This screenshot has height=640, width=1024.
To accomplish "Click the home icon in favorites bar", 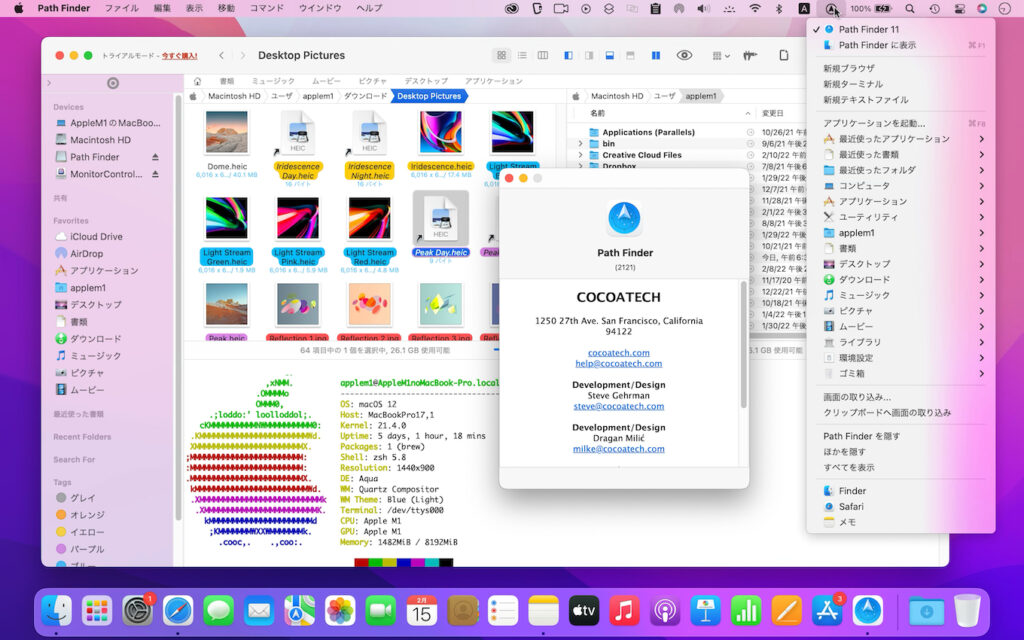I will pos(198,81).
